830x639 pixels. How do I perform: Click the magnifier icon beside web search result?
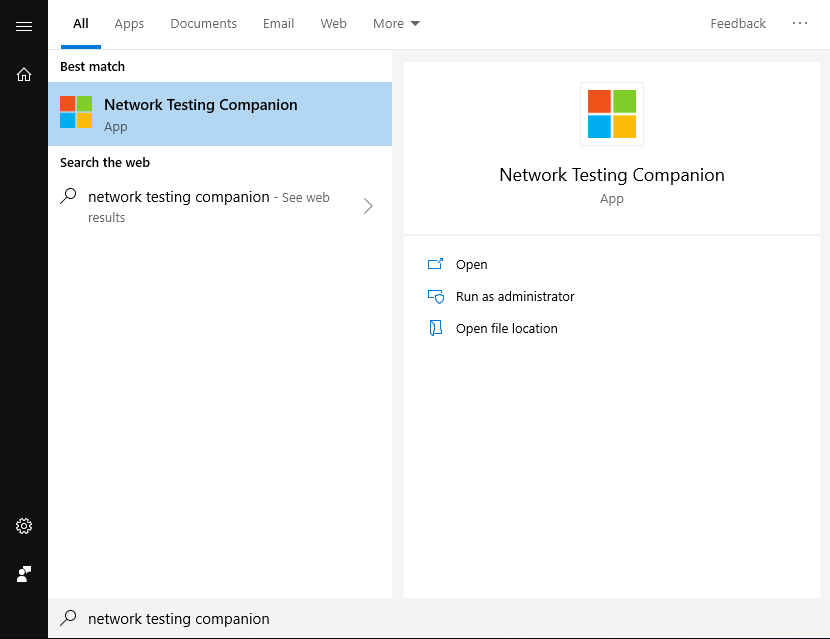[x=68, y=196]
